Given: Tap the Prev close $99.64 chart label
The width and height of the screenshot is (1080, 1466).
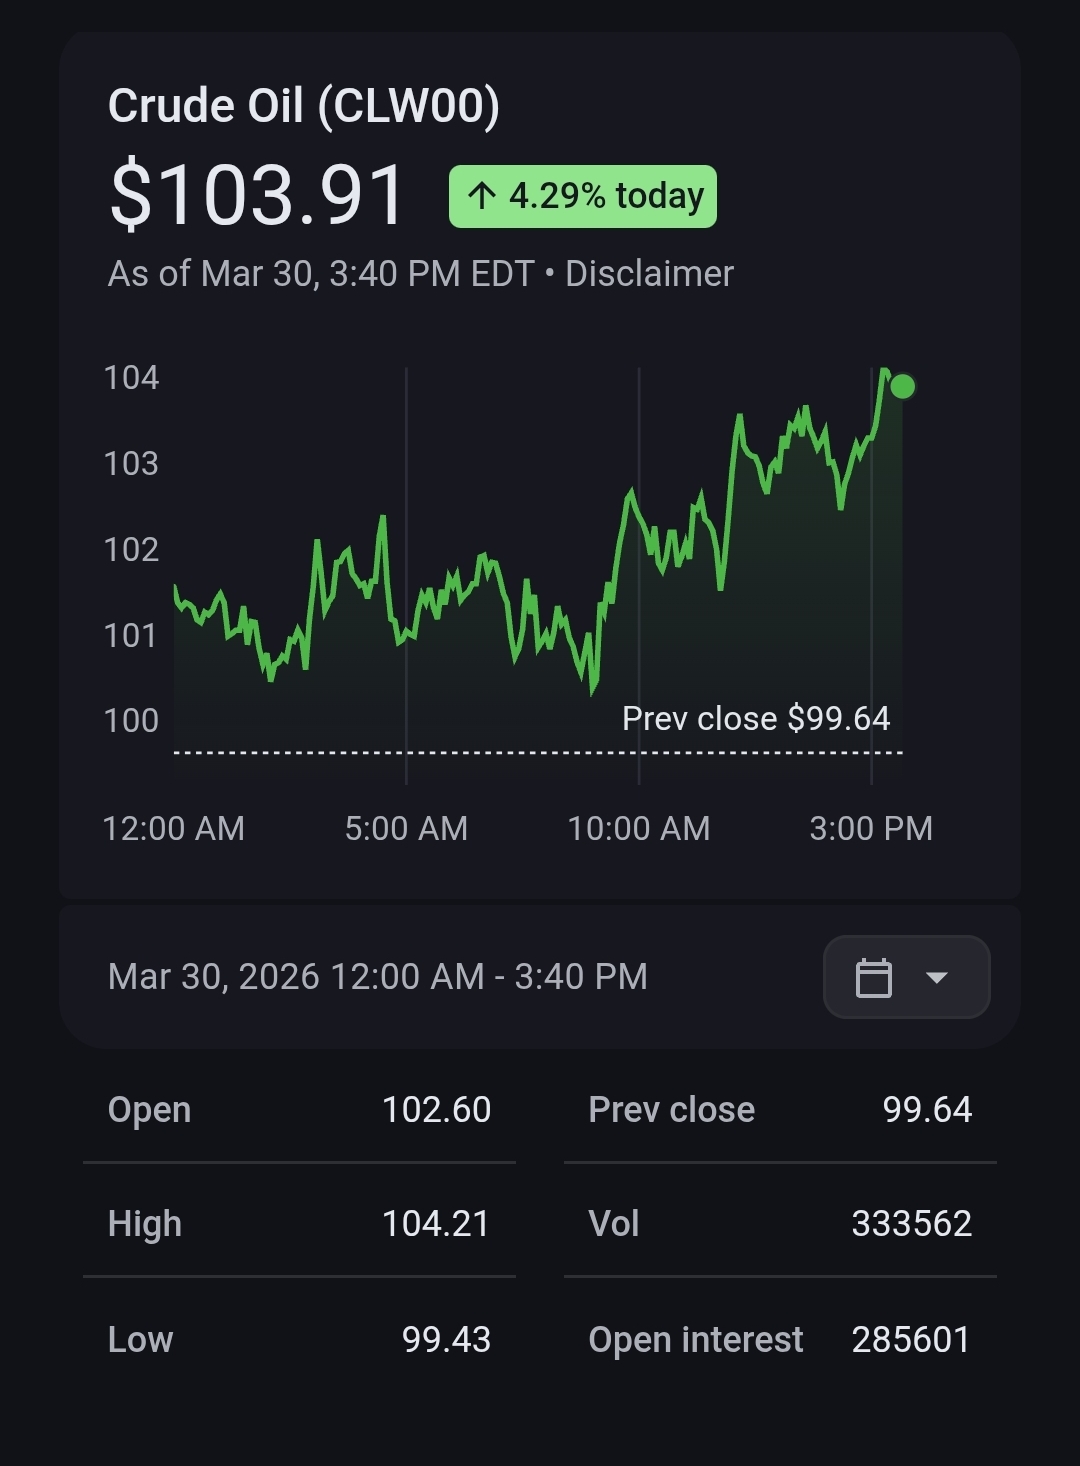Looking at the screenshot, I should pyautogui.click(x=755, y=718).
